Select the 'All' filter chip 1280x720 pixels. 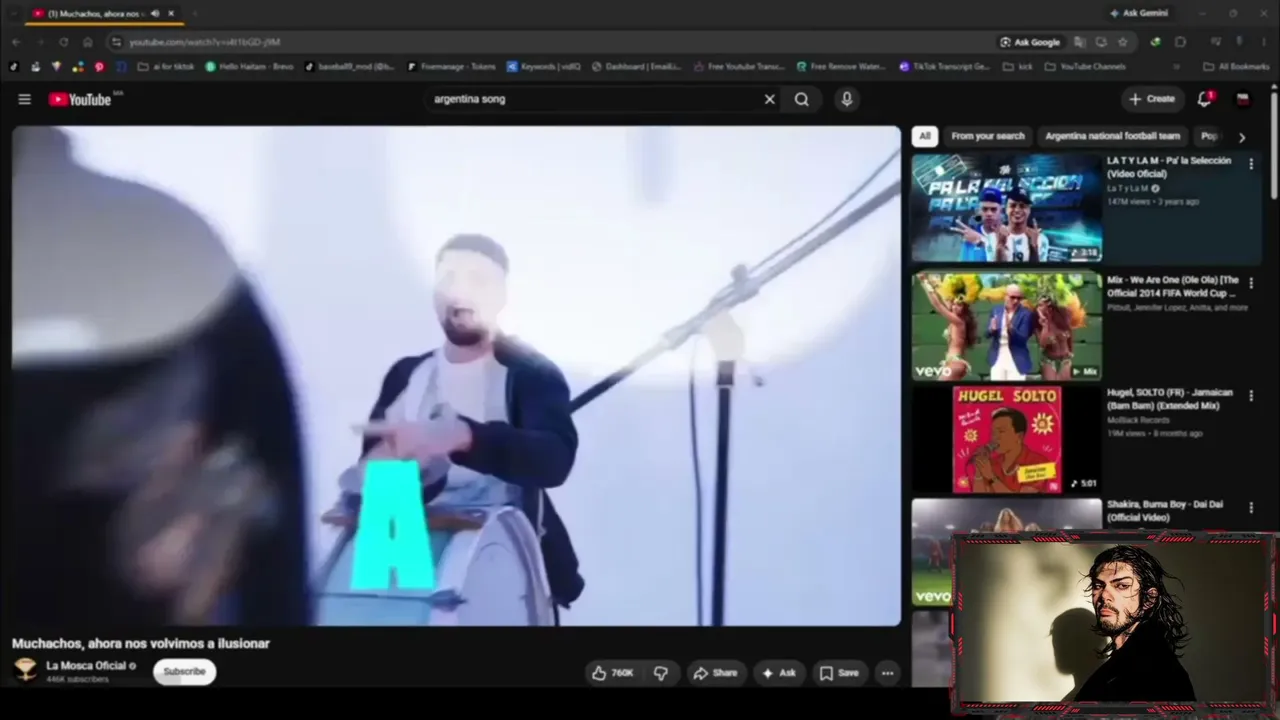(925, 136)
